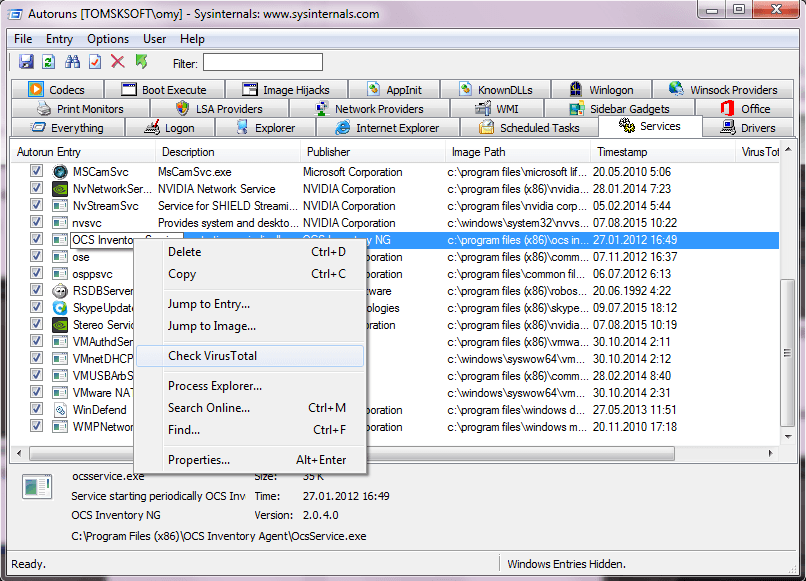
Task: Open the Sidebar Gadgets tab
Action: pos(619,108)
